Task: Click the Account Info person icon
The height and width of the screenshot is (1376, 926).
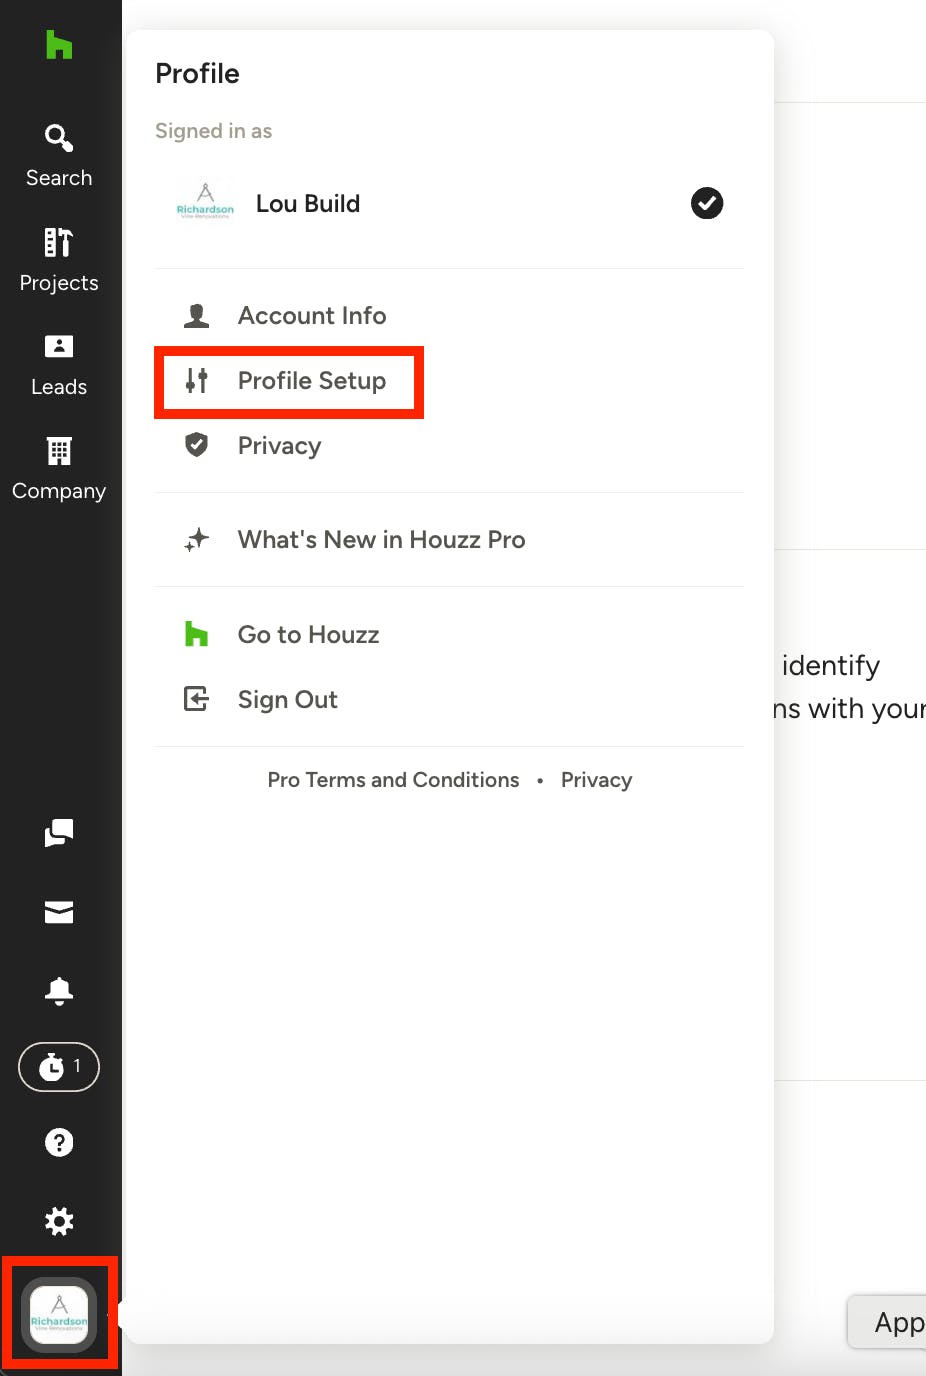Action: [x=197, y=316]
